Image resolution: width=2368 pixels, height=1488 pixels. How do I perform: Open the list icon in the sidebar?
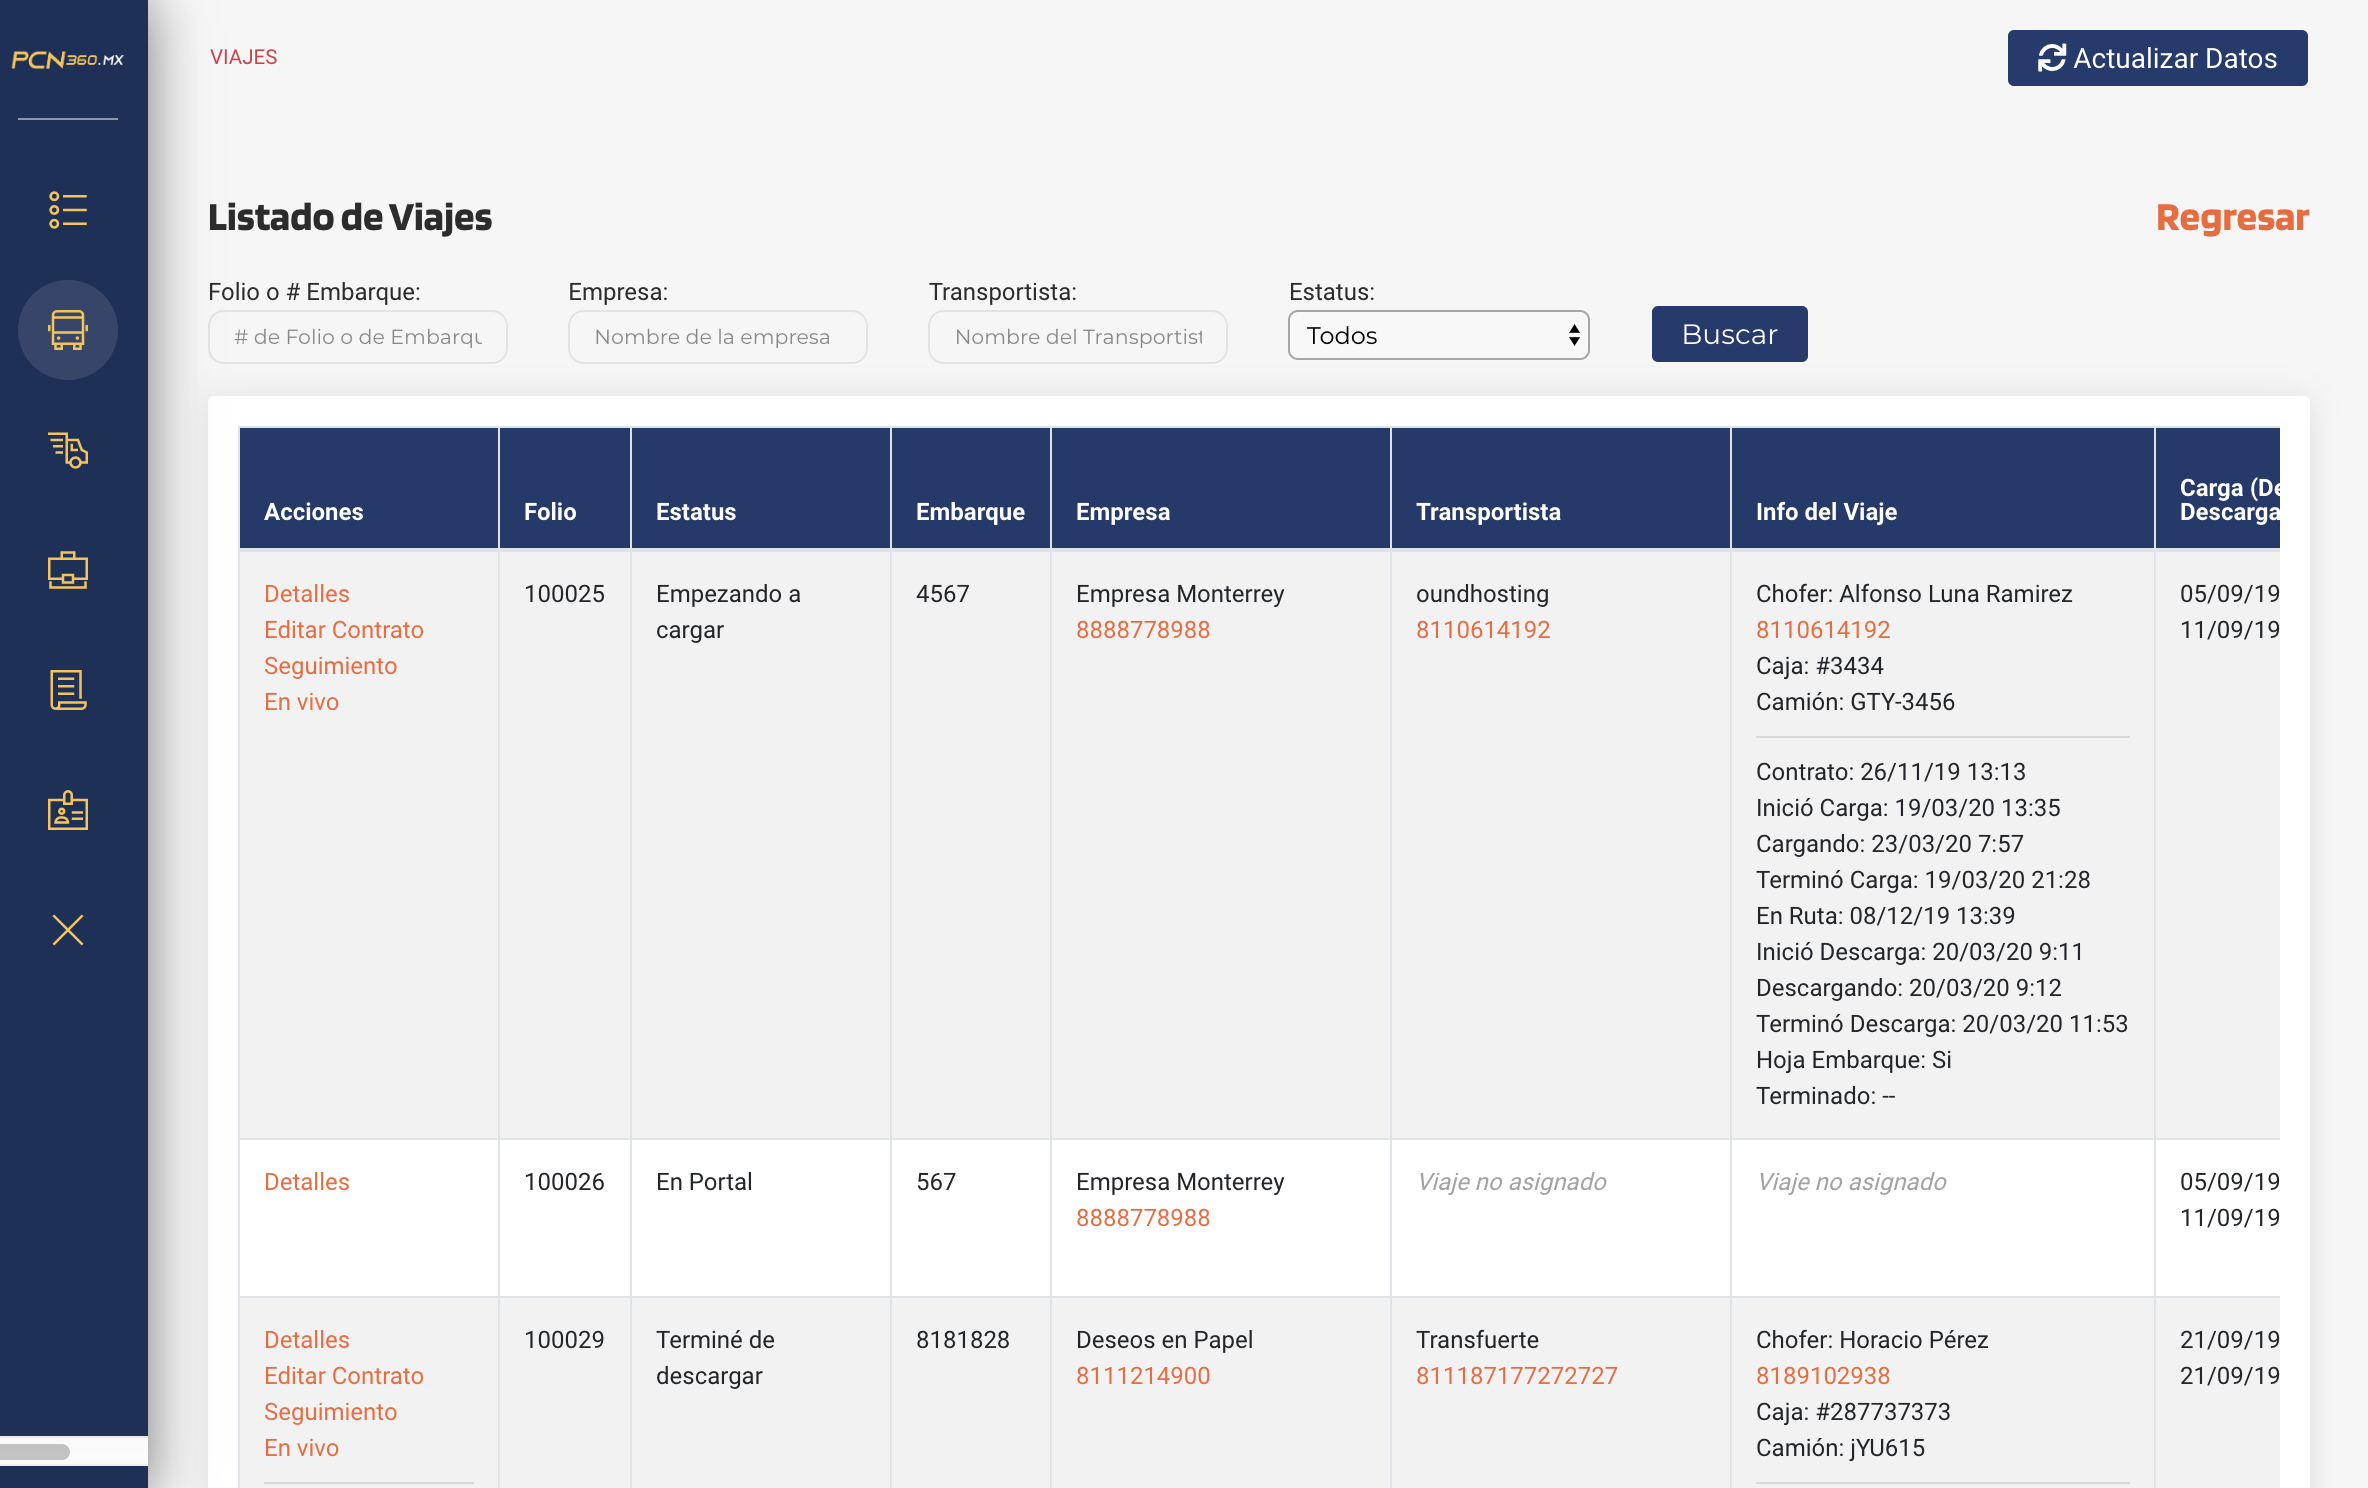(68, 210)
